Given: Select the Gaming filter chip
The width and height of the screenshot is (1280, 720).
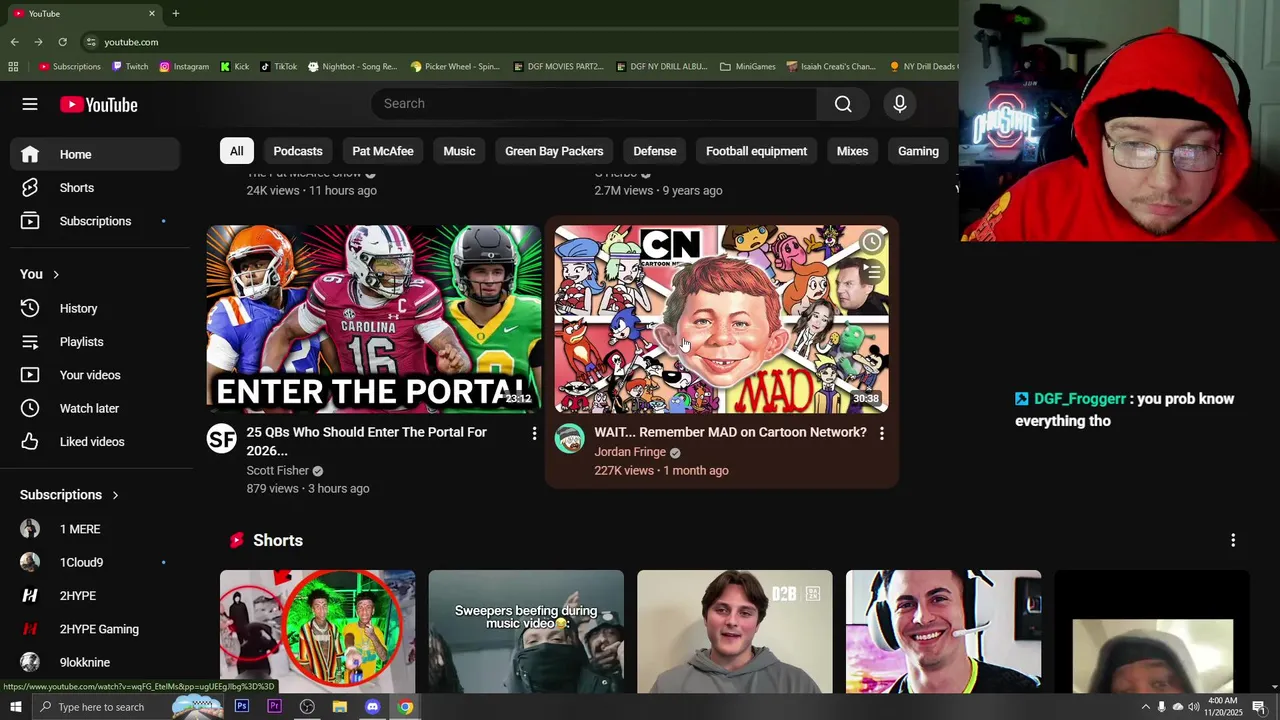Looking at the screenshot, I should 918,151.
